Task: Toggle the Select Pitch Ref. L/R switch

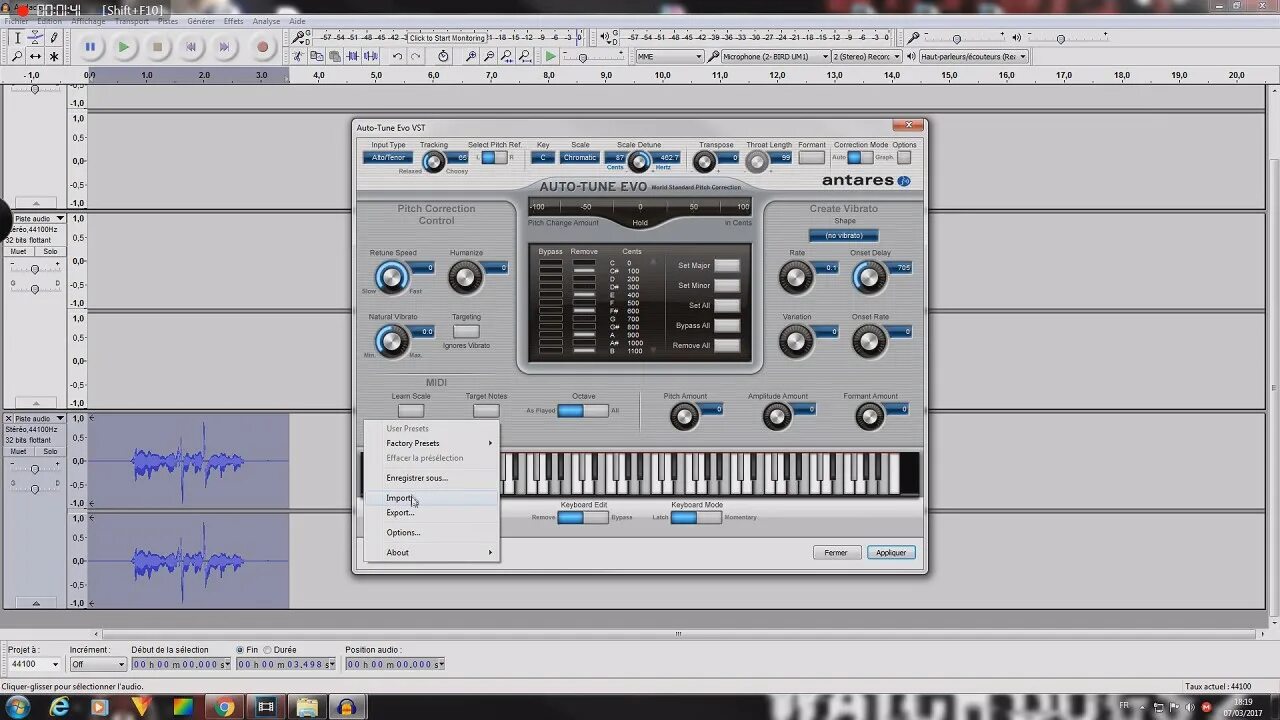Action: point(494,158)
